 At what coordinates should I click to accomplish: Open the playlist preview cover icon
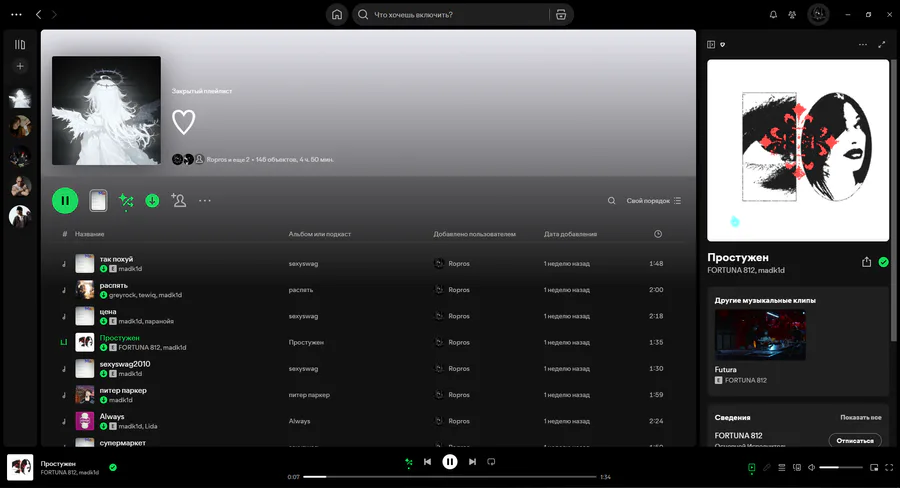[98, 201]
